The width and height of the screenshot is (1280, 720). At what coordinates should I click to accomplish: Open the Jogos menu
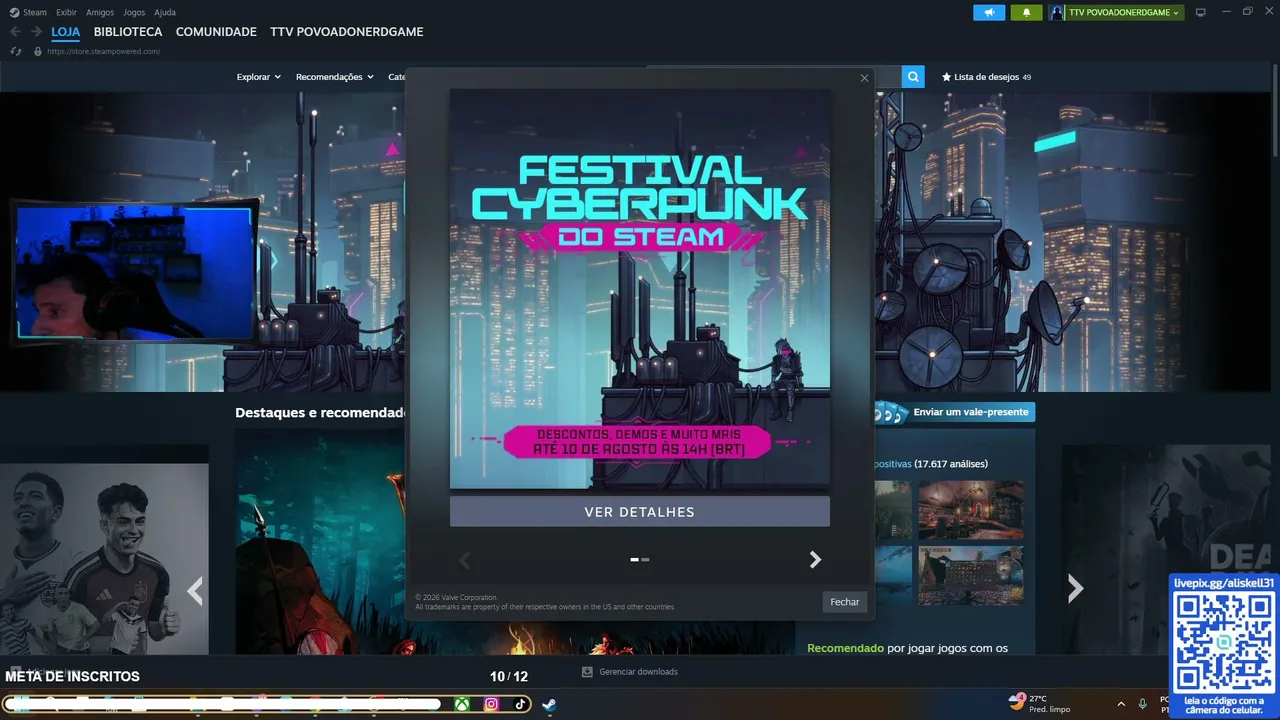click(x=134, y=12)
